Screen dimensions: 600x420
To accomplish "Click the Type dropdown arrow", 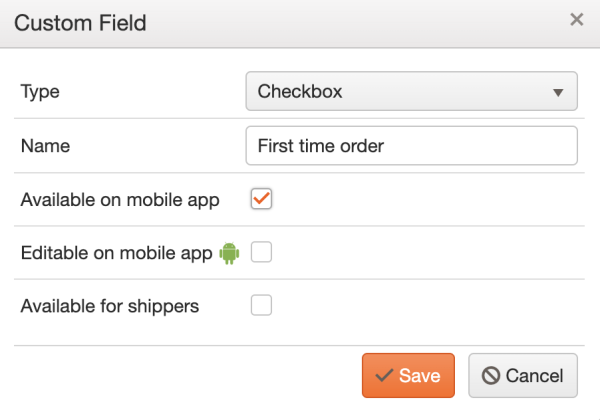I will [x=558, y=92].
